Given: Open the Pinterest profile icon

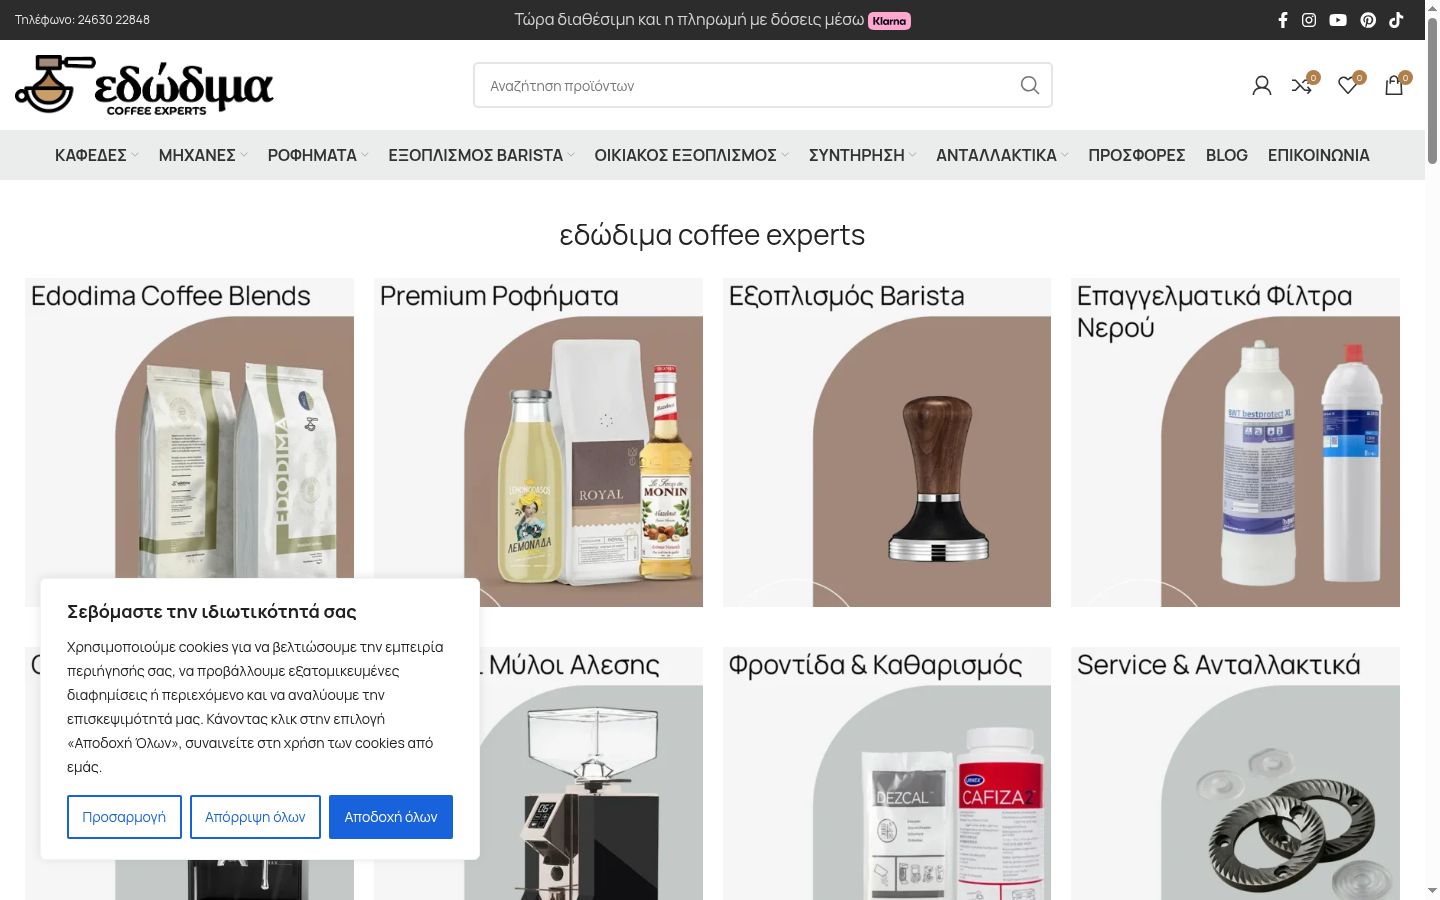Looking at the screenshot, I should pos(1368,20).
